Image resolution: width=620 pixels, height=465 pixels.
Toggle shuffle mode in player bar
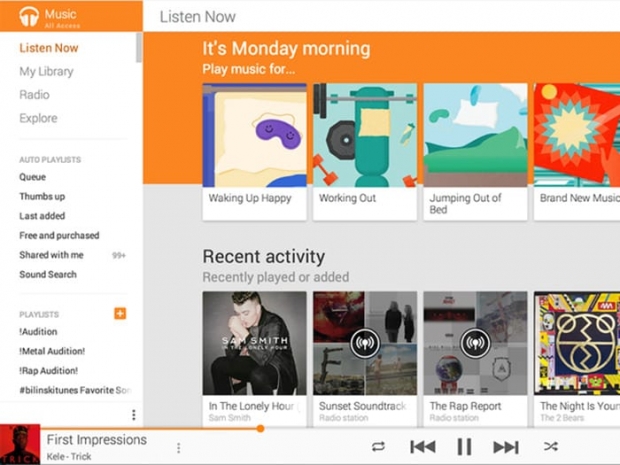coord(550,446)
